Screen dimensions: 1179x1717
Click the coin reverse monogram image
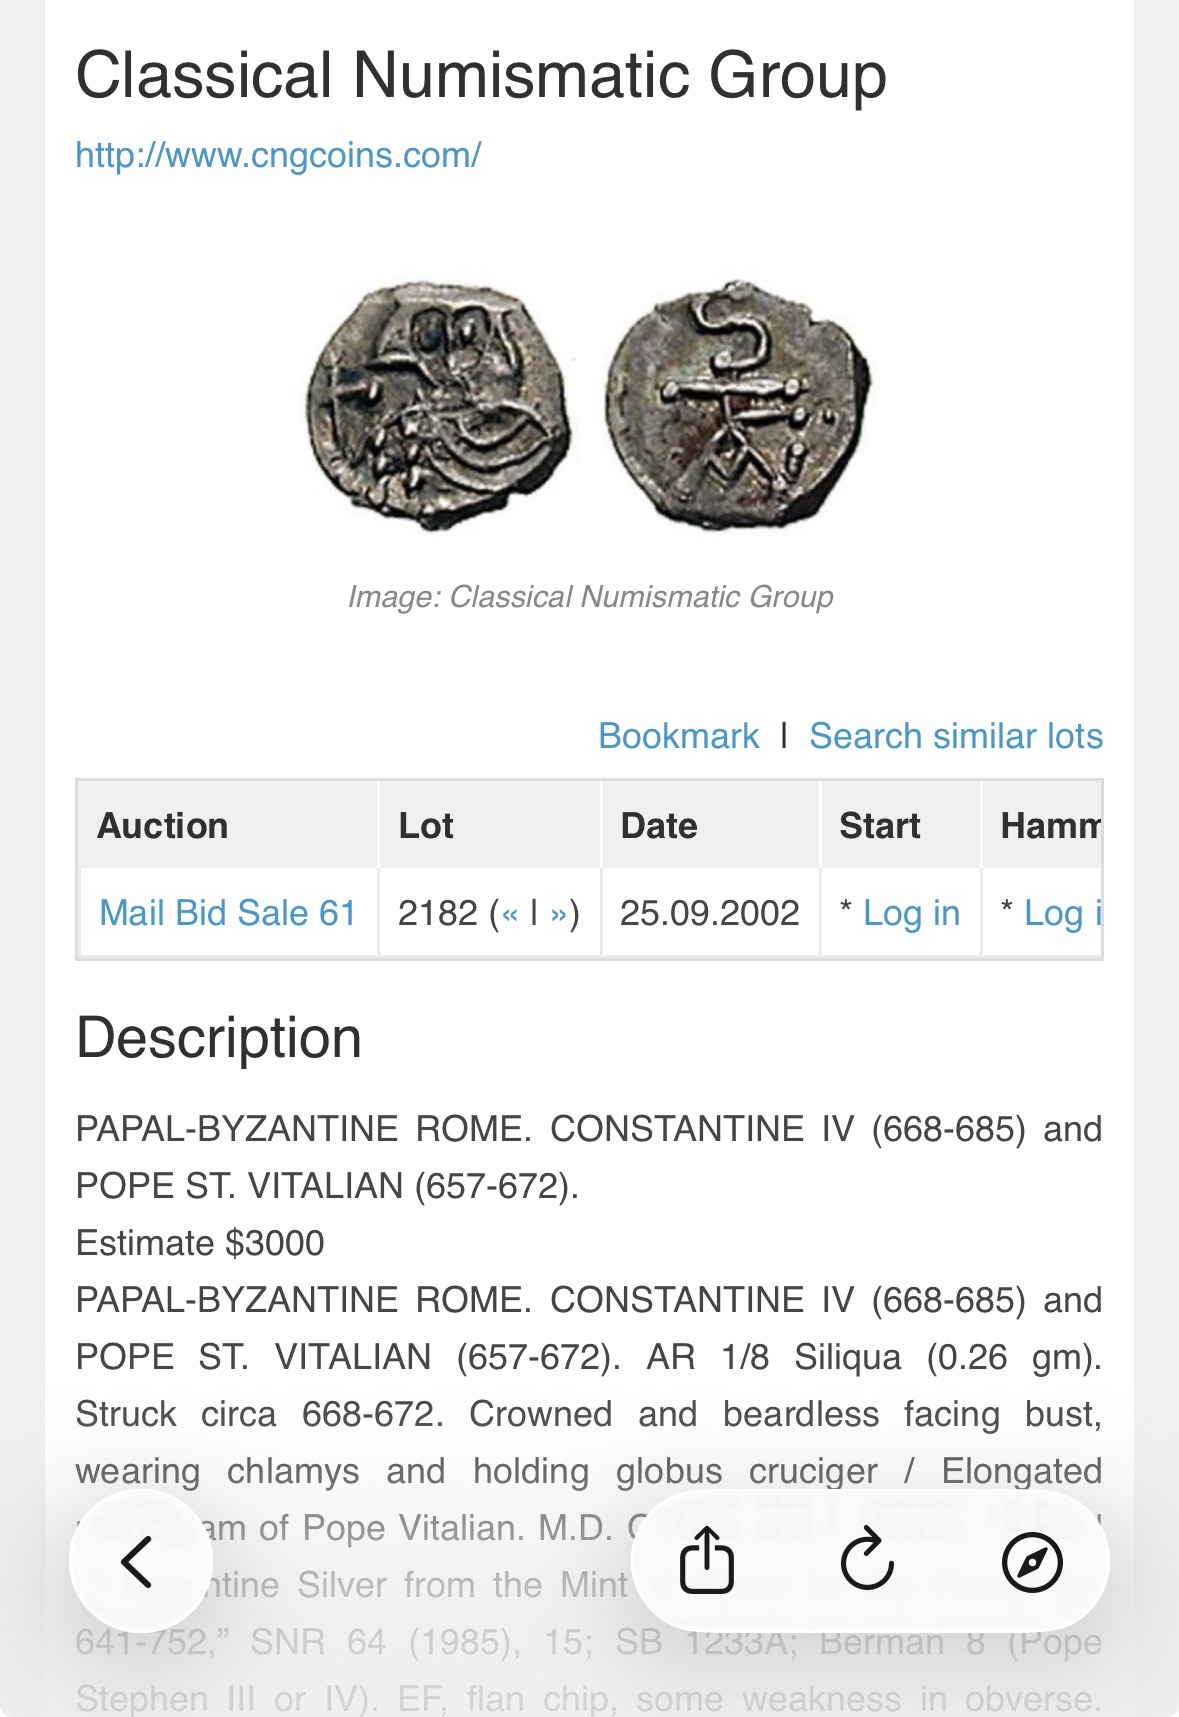click(737, 404)
